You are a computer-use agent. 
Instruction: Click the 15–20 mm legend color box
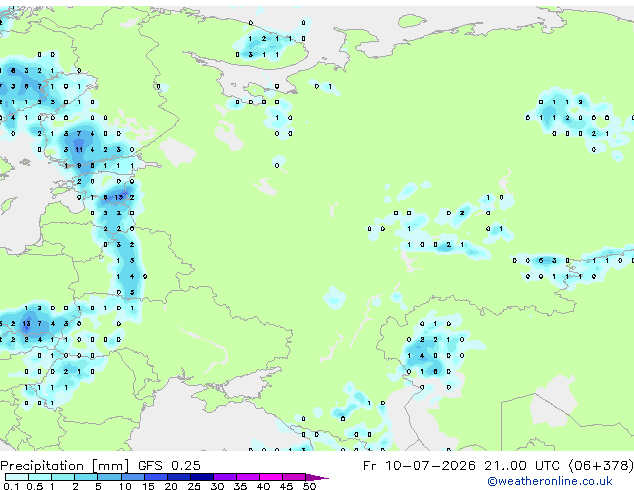click(155, 477)
